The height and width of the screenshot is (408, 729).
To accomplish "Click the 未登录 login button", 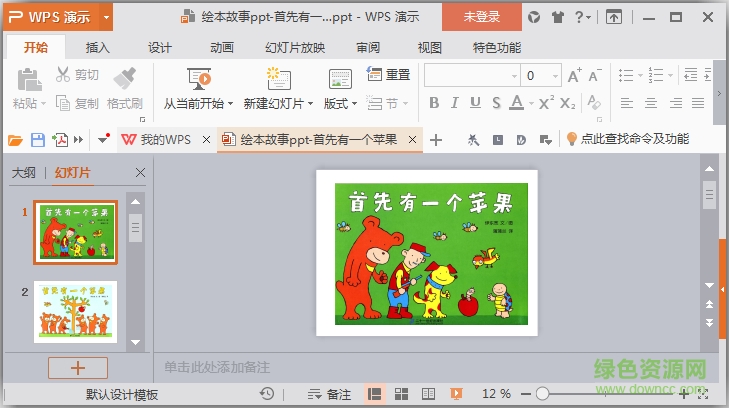I will click(482, 17).
